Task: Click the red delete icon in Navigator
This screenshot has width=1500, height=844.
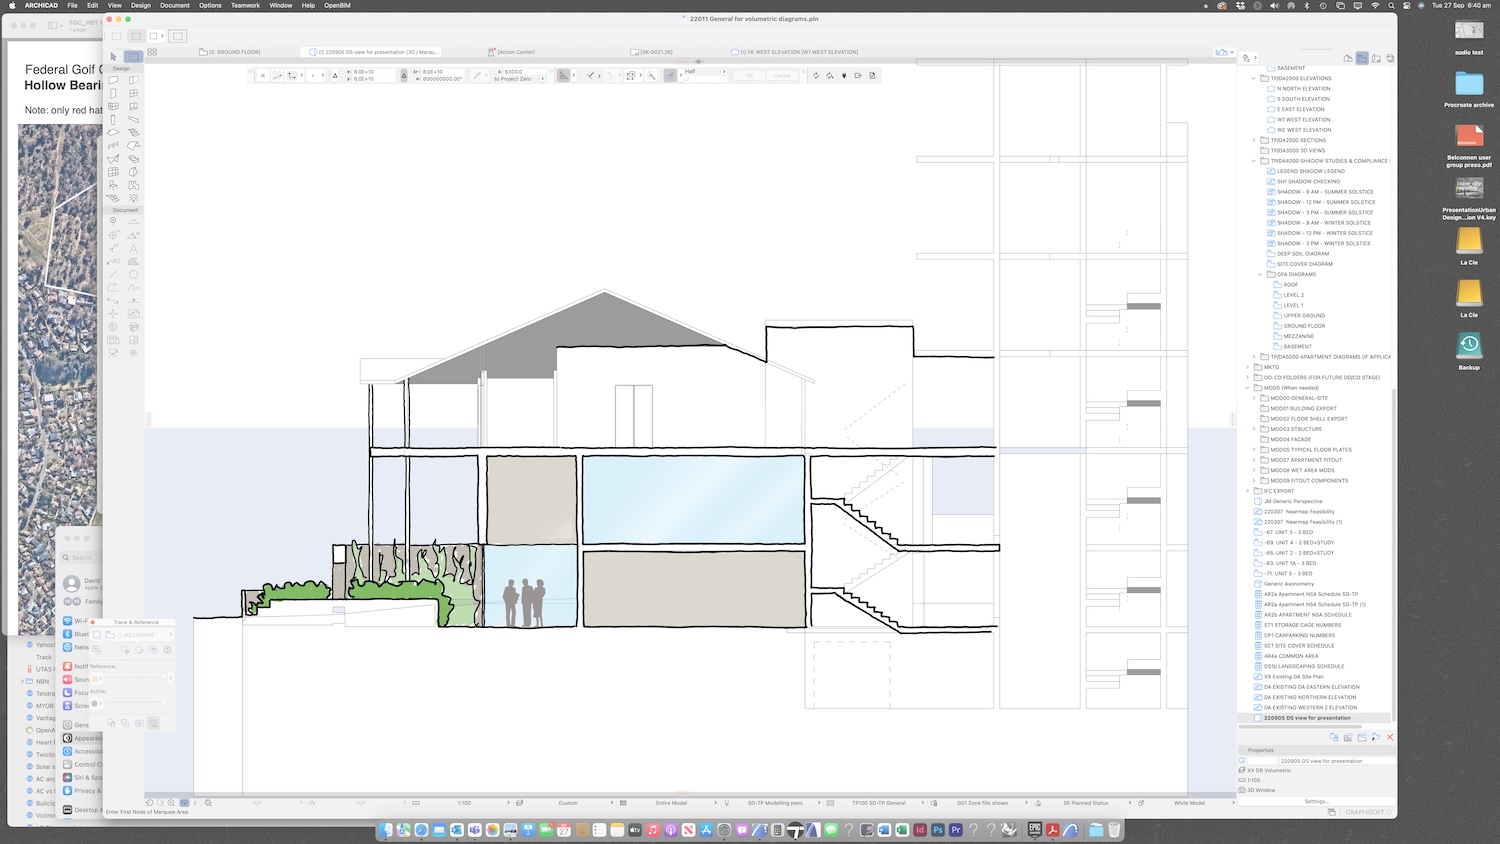Action: coord(1389,737)
